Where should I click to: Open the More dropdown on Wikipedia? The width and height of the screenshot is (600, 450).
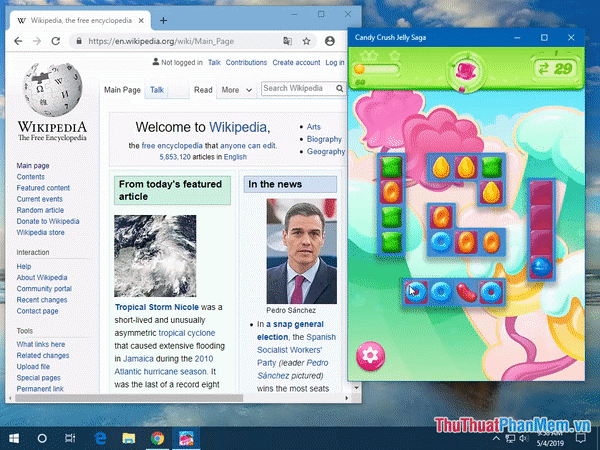point(236,90)
